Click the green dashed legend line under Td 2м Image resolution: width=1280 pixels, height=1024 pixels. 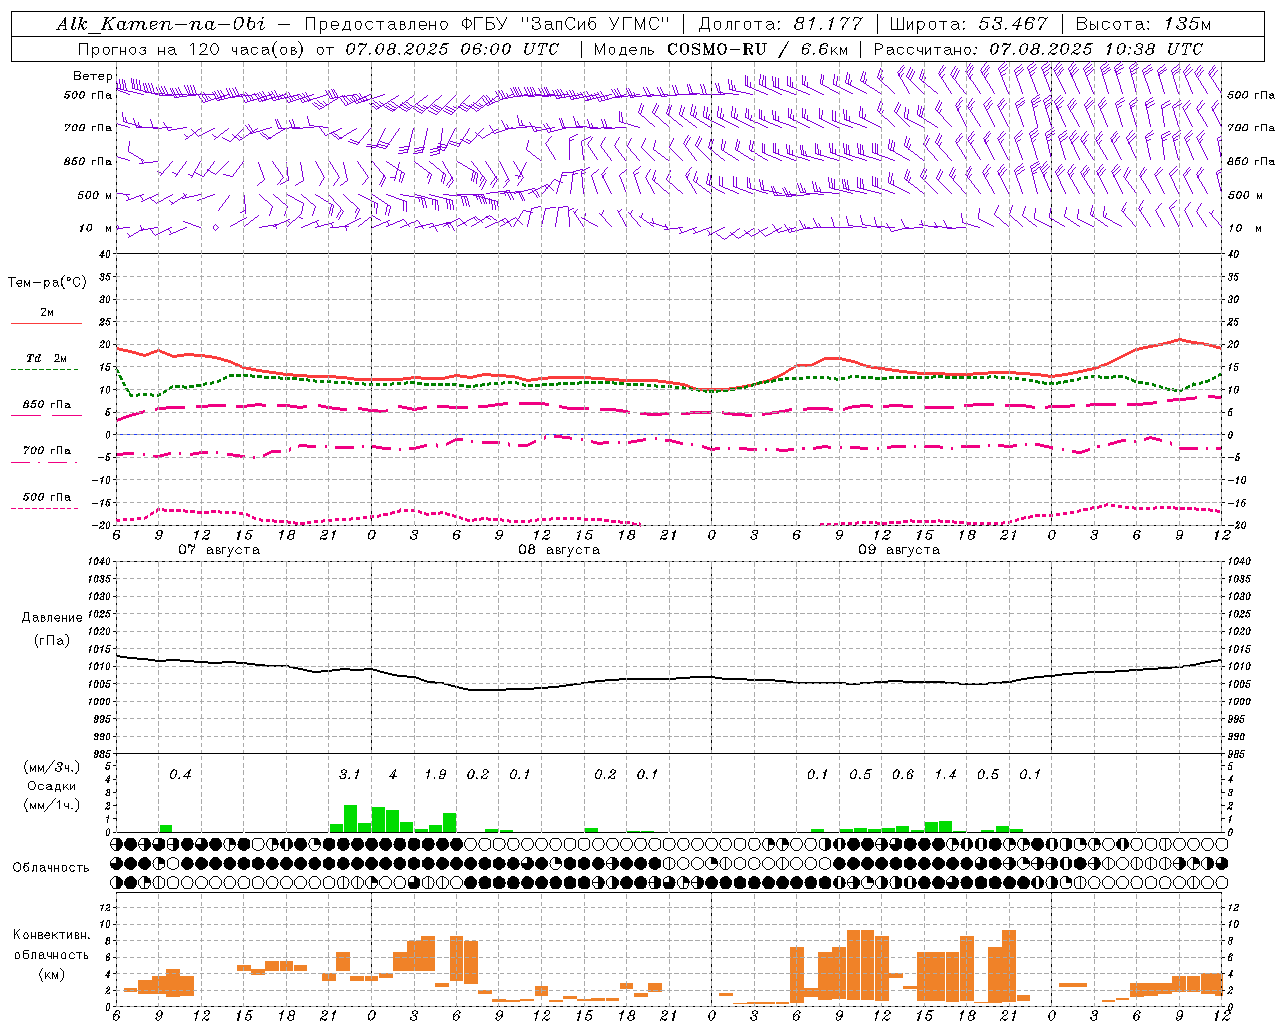[x=44, y=369]
